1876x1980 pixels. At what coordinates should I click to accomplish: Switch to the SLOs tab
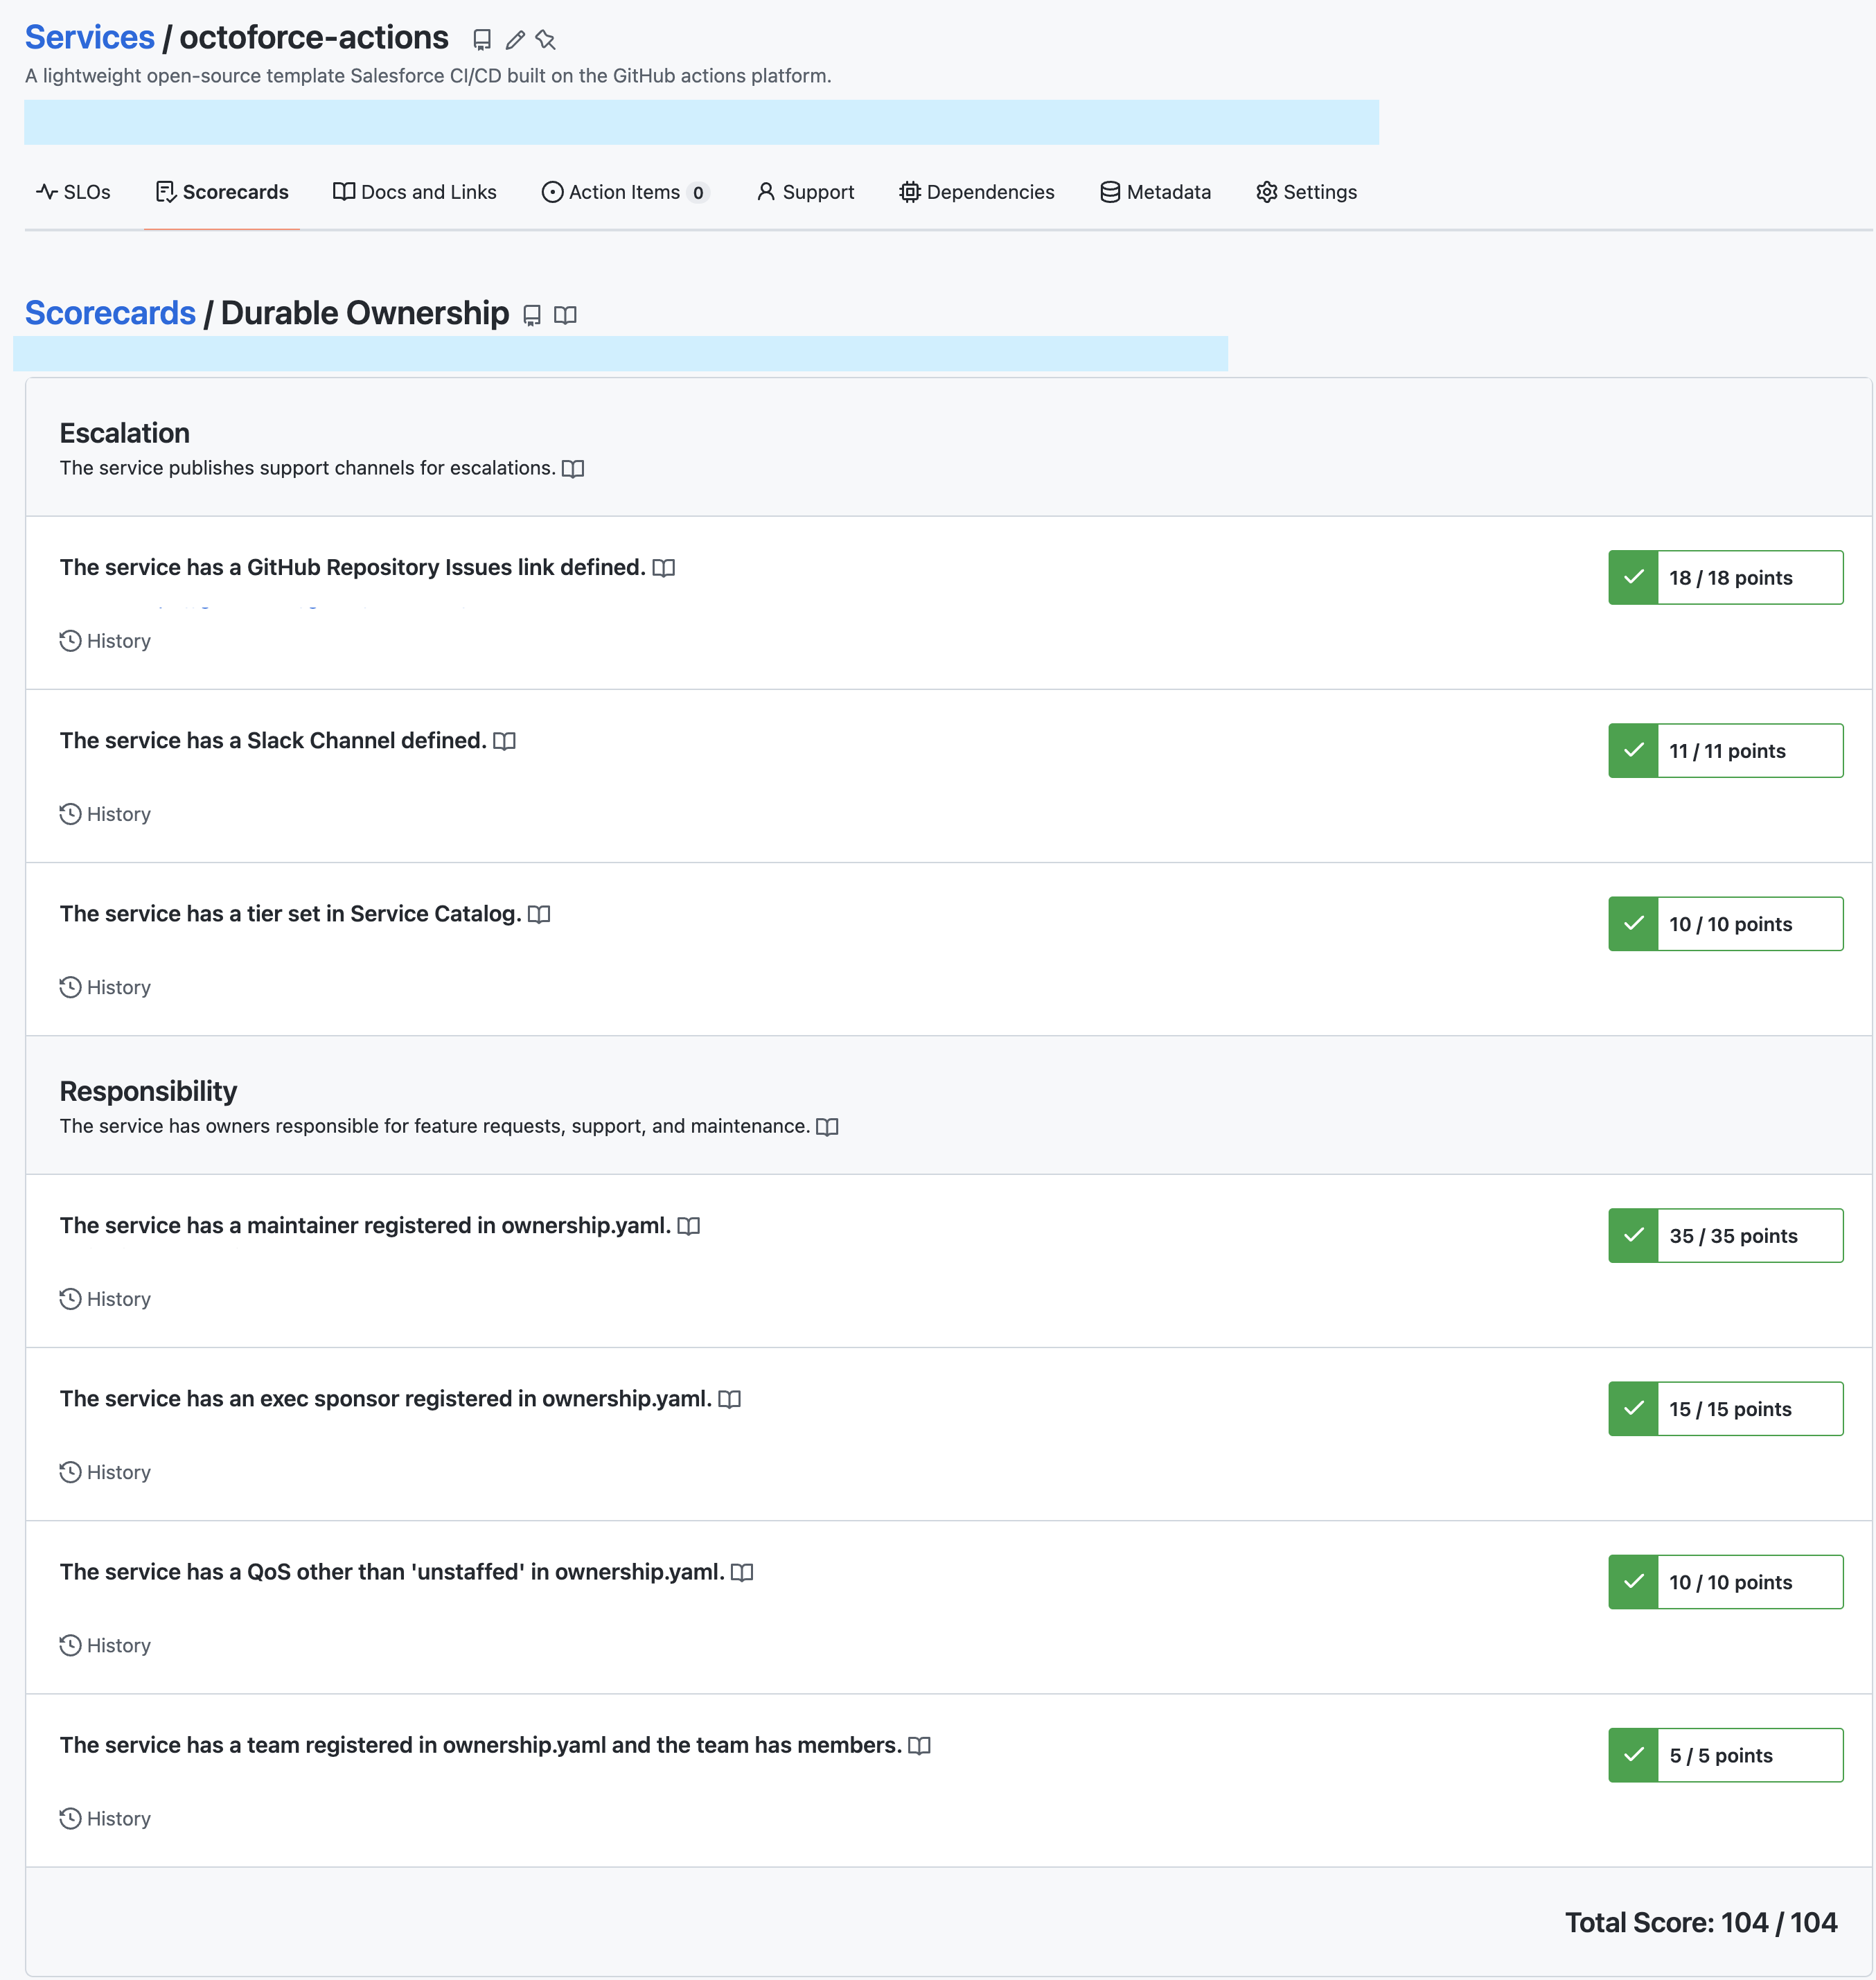(x=74, y=192)
